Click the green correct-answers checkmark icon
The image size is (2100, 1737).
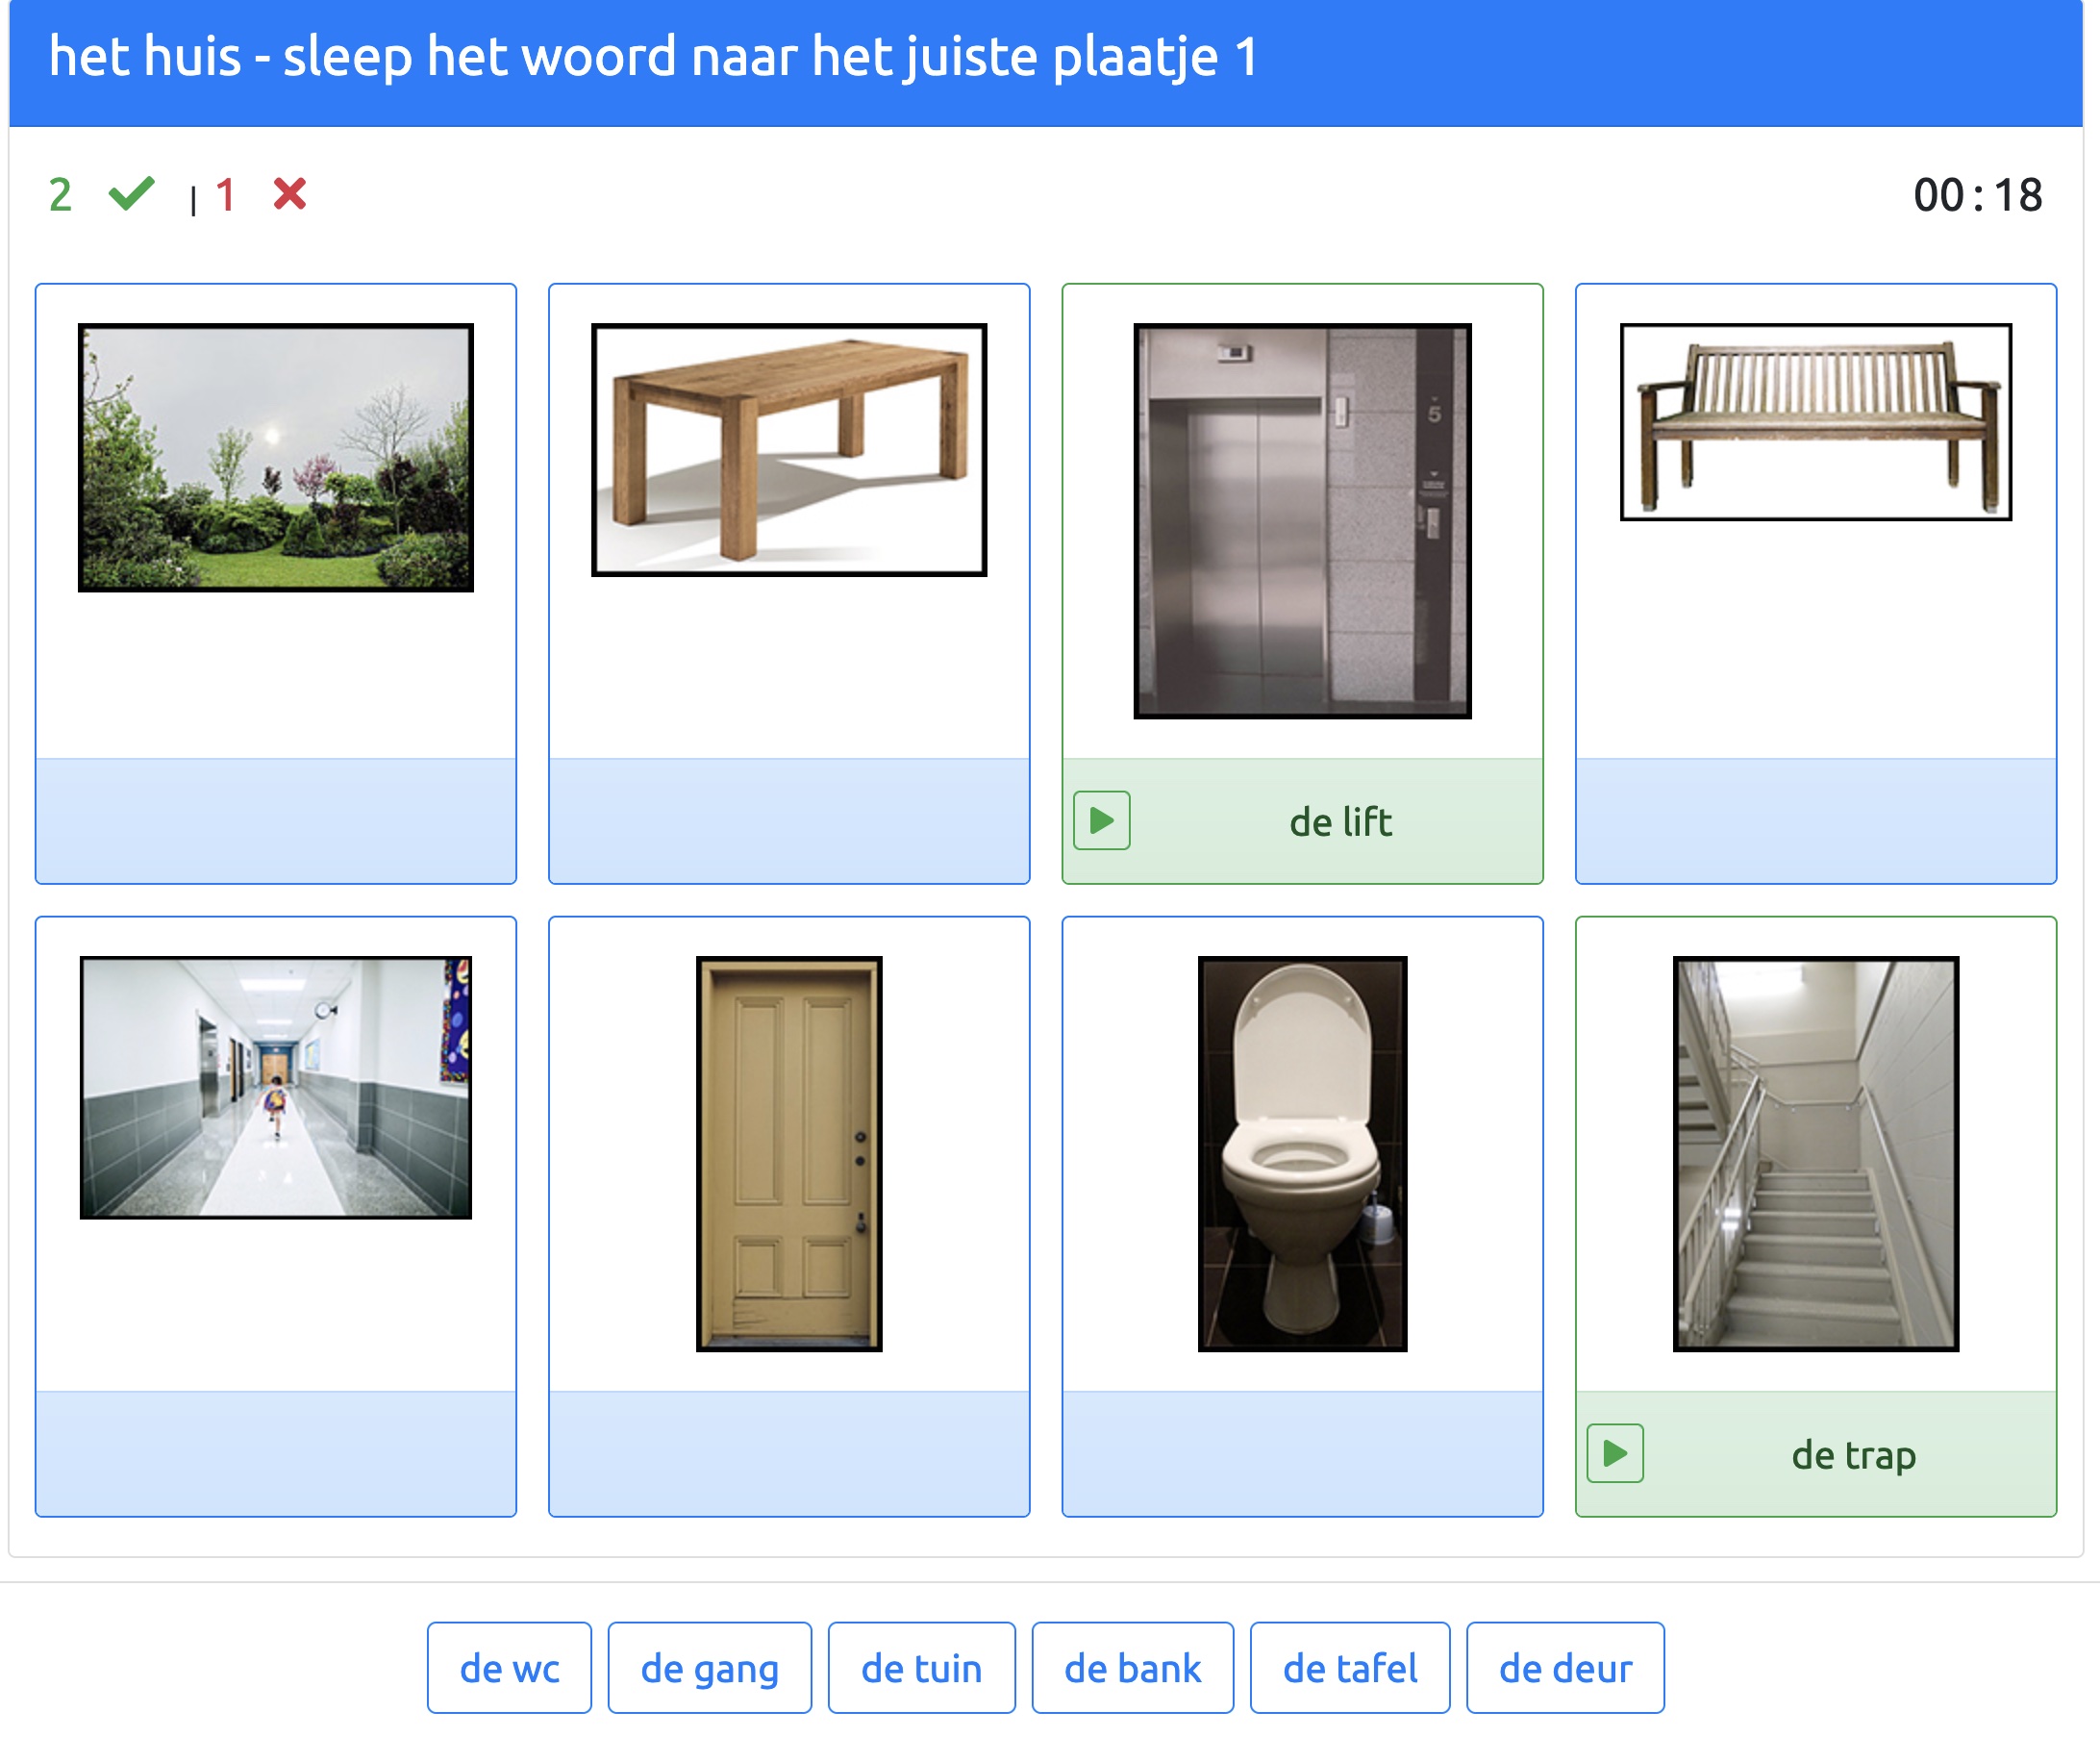131,193
